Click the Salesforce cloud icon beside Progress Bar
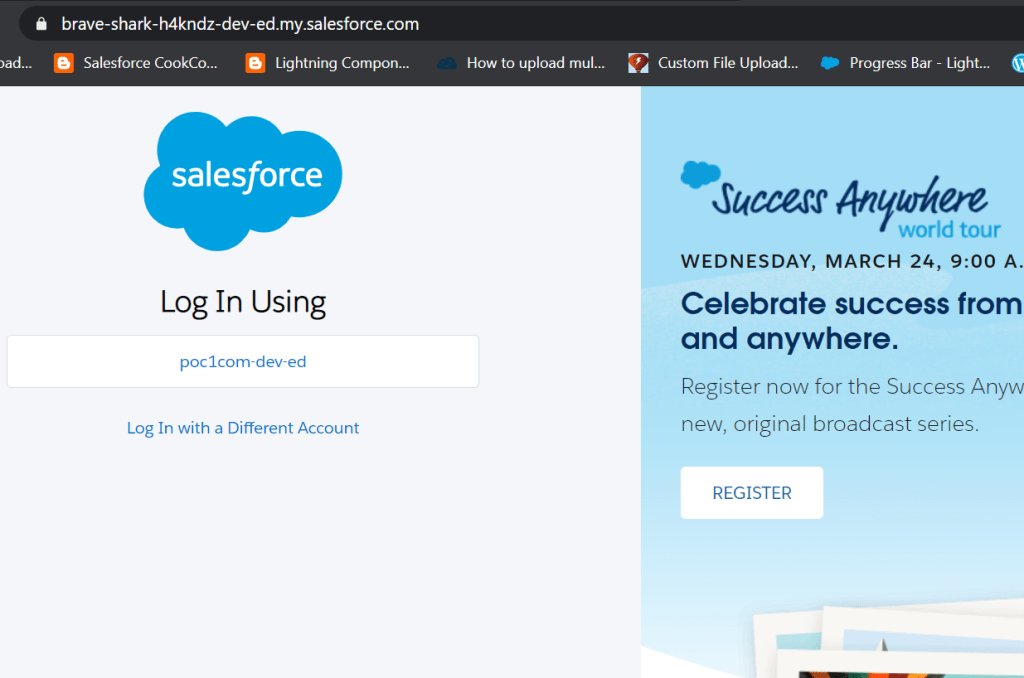Screen dimensions: 1024x678 point(830,63)
